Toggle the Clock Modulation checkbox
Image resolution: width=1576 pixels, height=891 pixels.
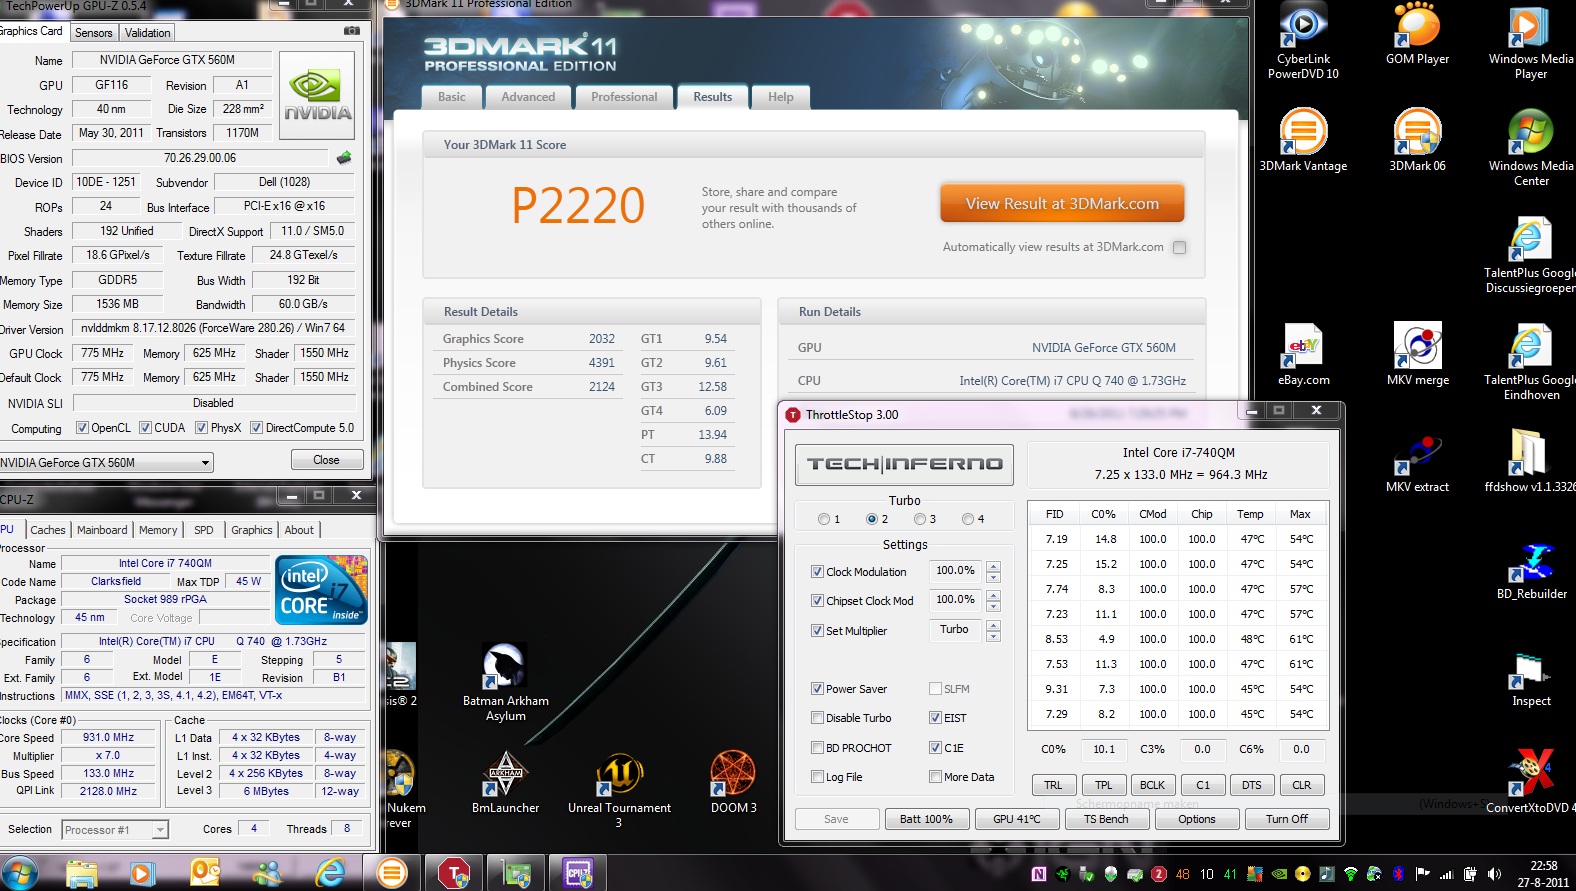tap(817, 572)
